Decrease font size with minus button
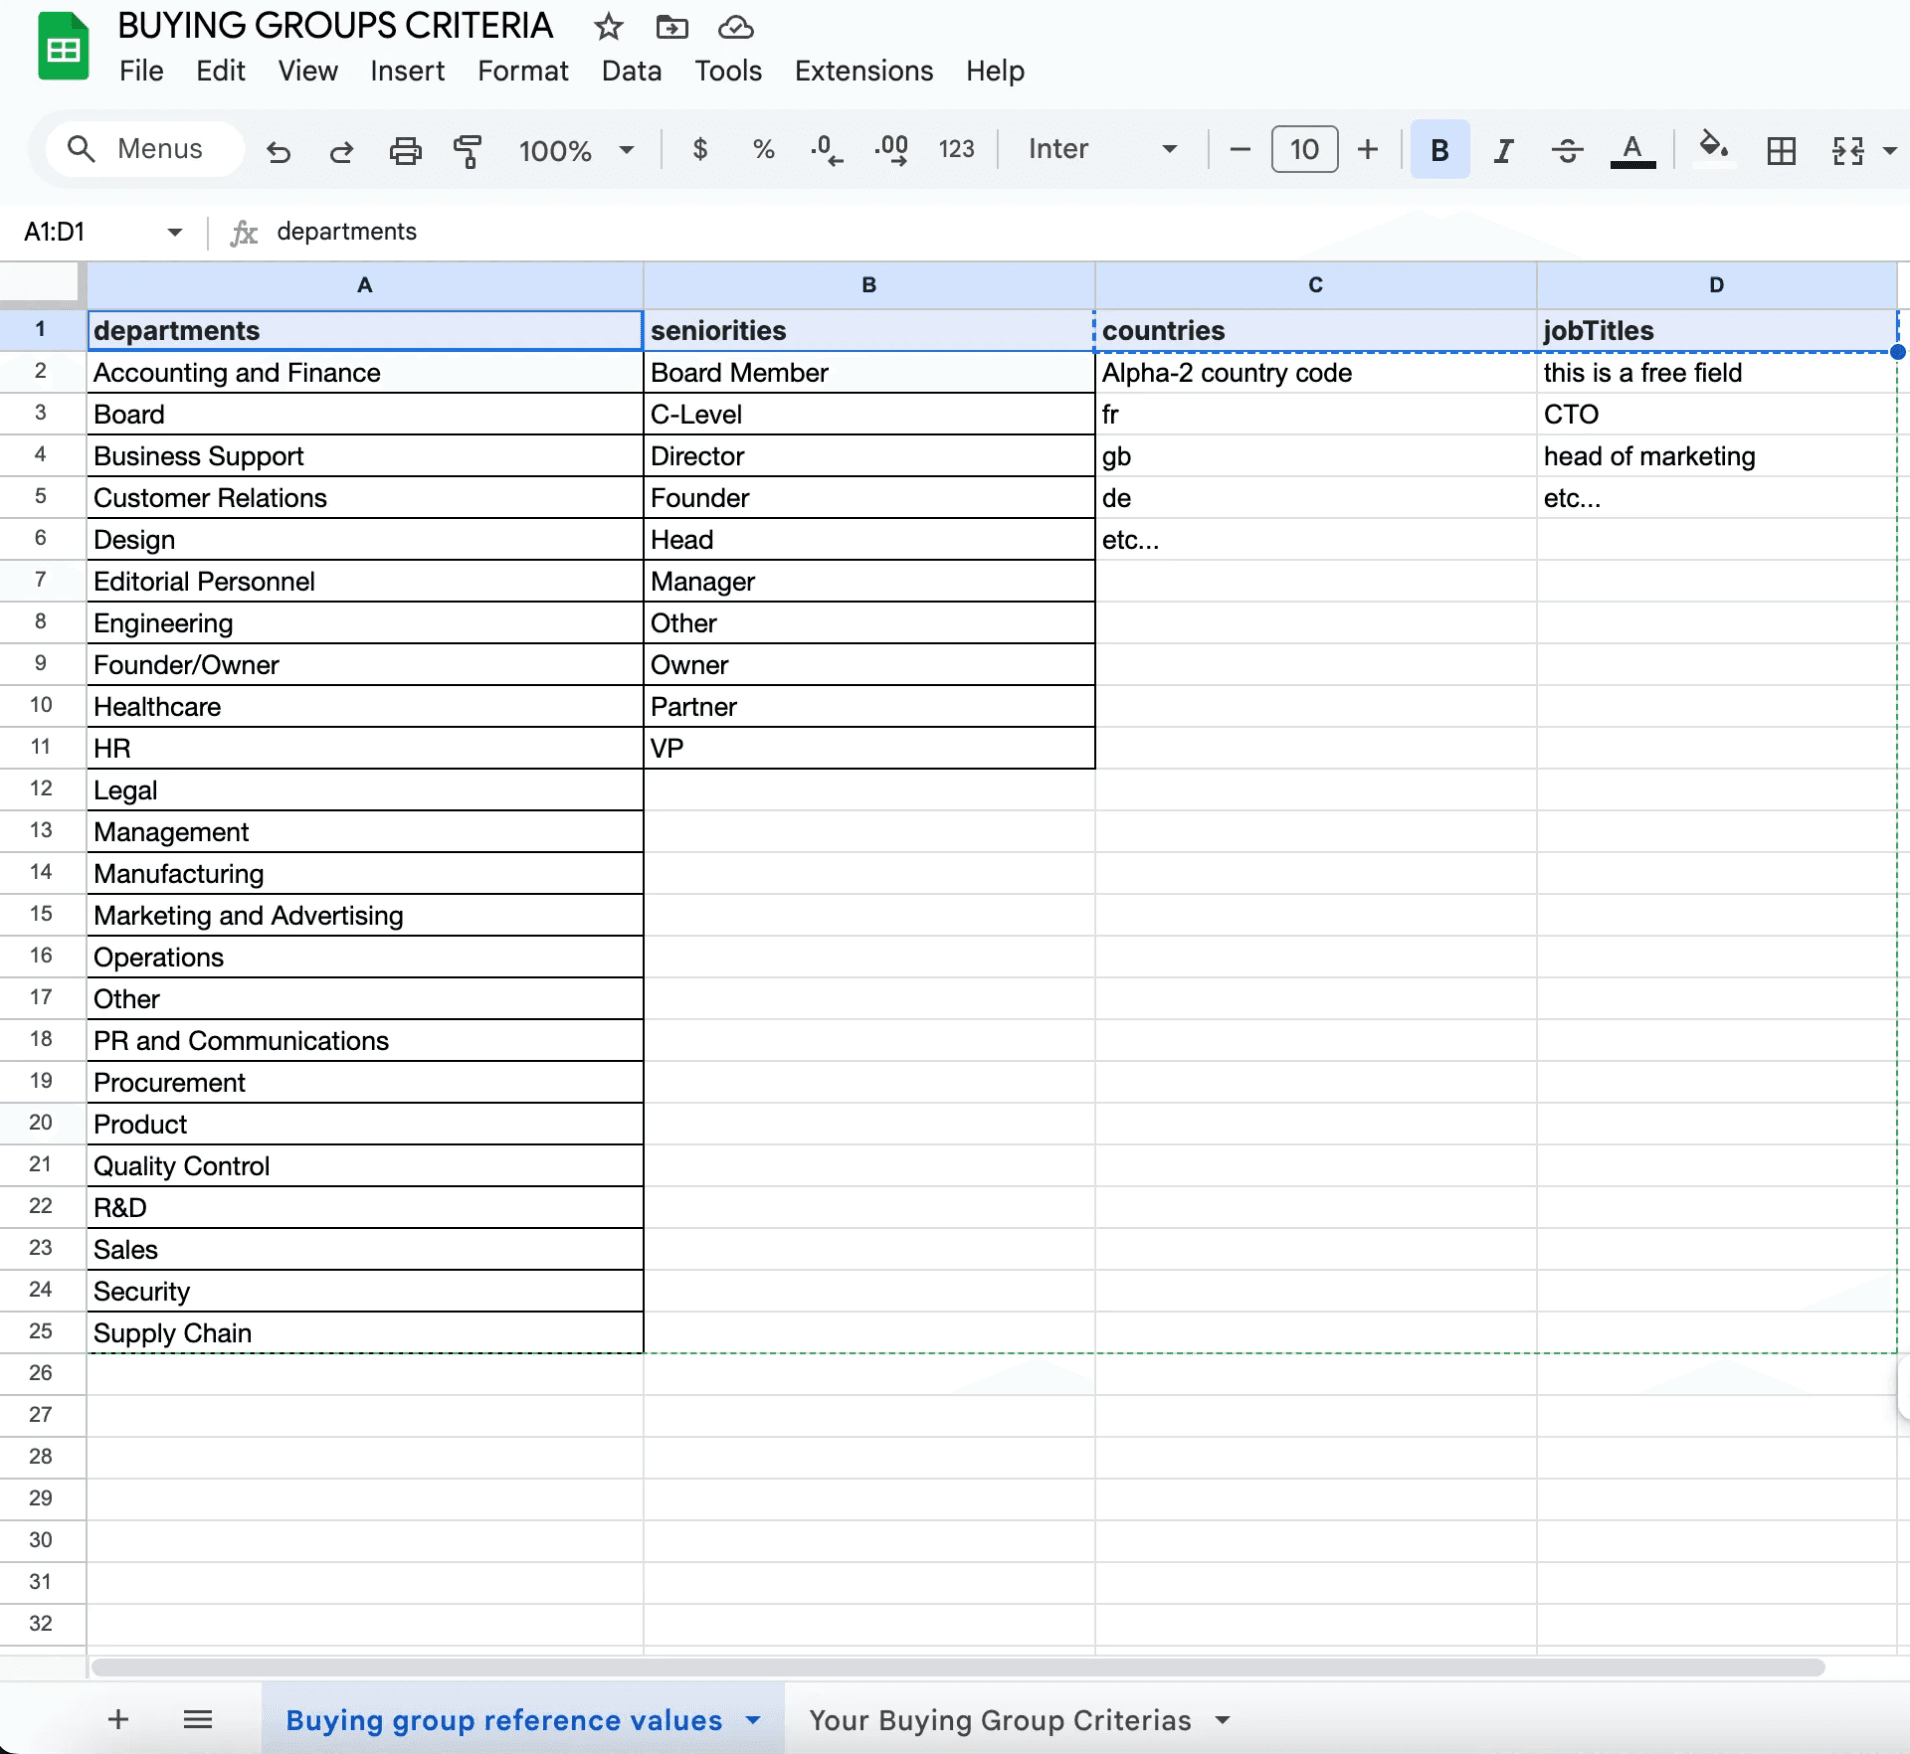Screen dimensions: 1910x1754 coord(1239,149)
